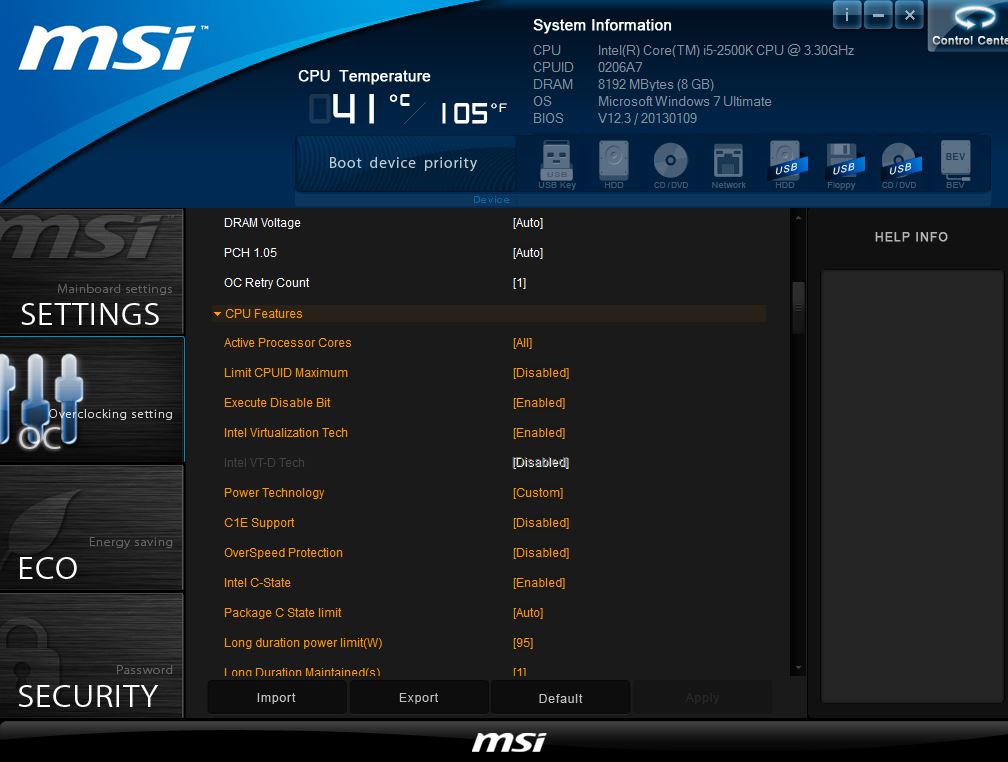Click the settings list scrollbar thumb
1008x762 pixels.
[798, 307]
